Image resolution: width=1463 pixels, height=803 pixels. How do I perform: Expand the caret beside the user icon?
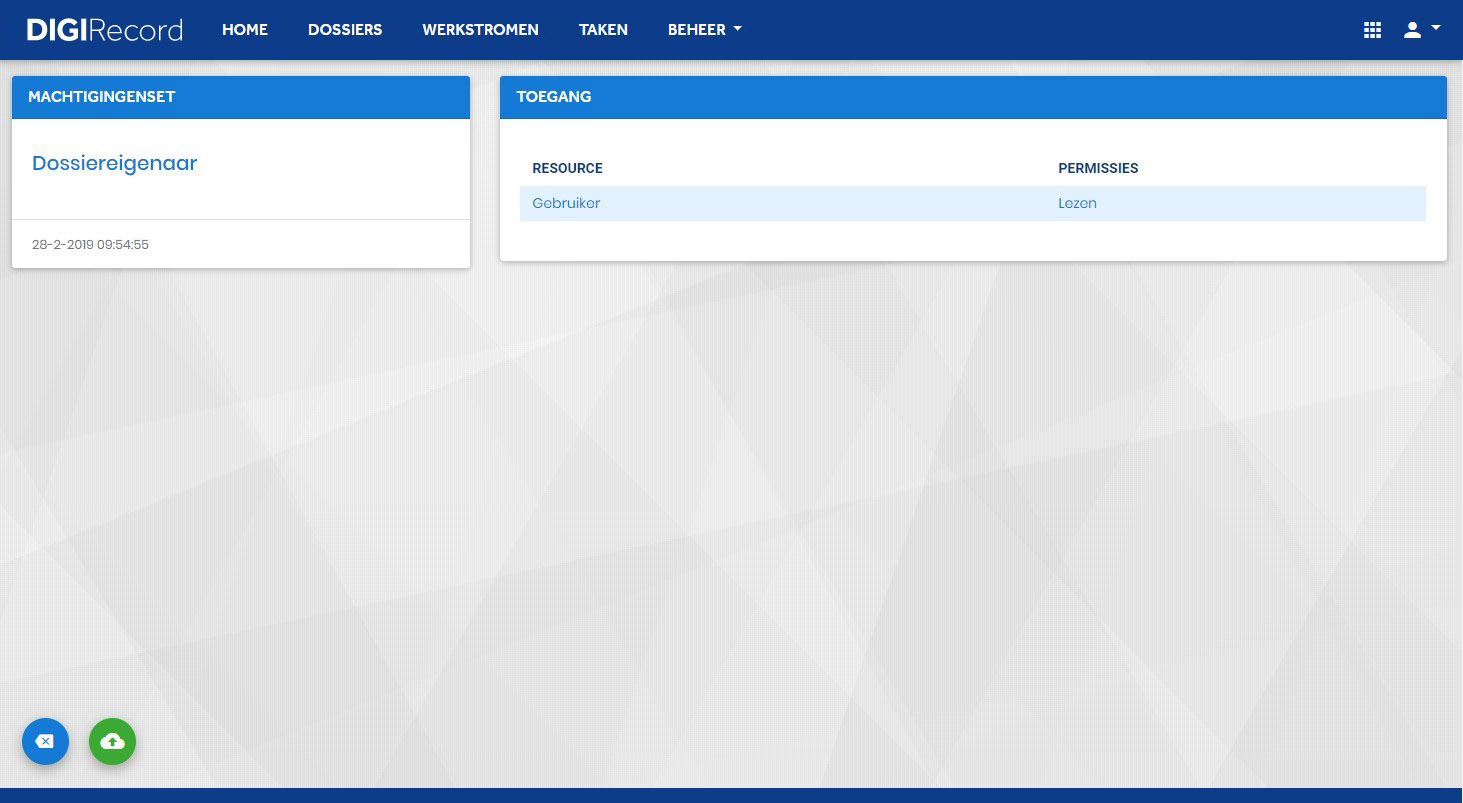pyautogui.click(x=1436, y=28)
